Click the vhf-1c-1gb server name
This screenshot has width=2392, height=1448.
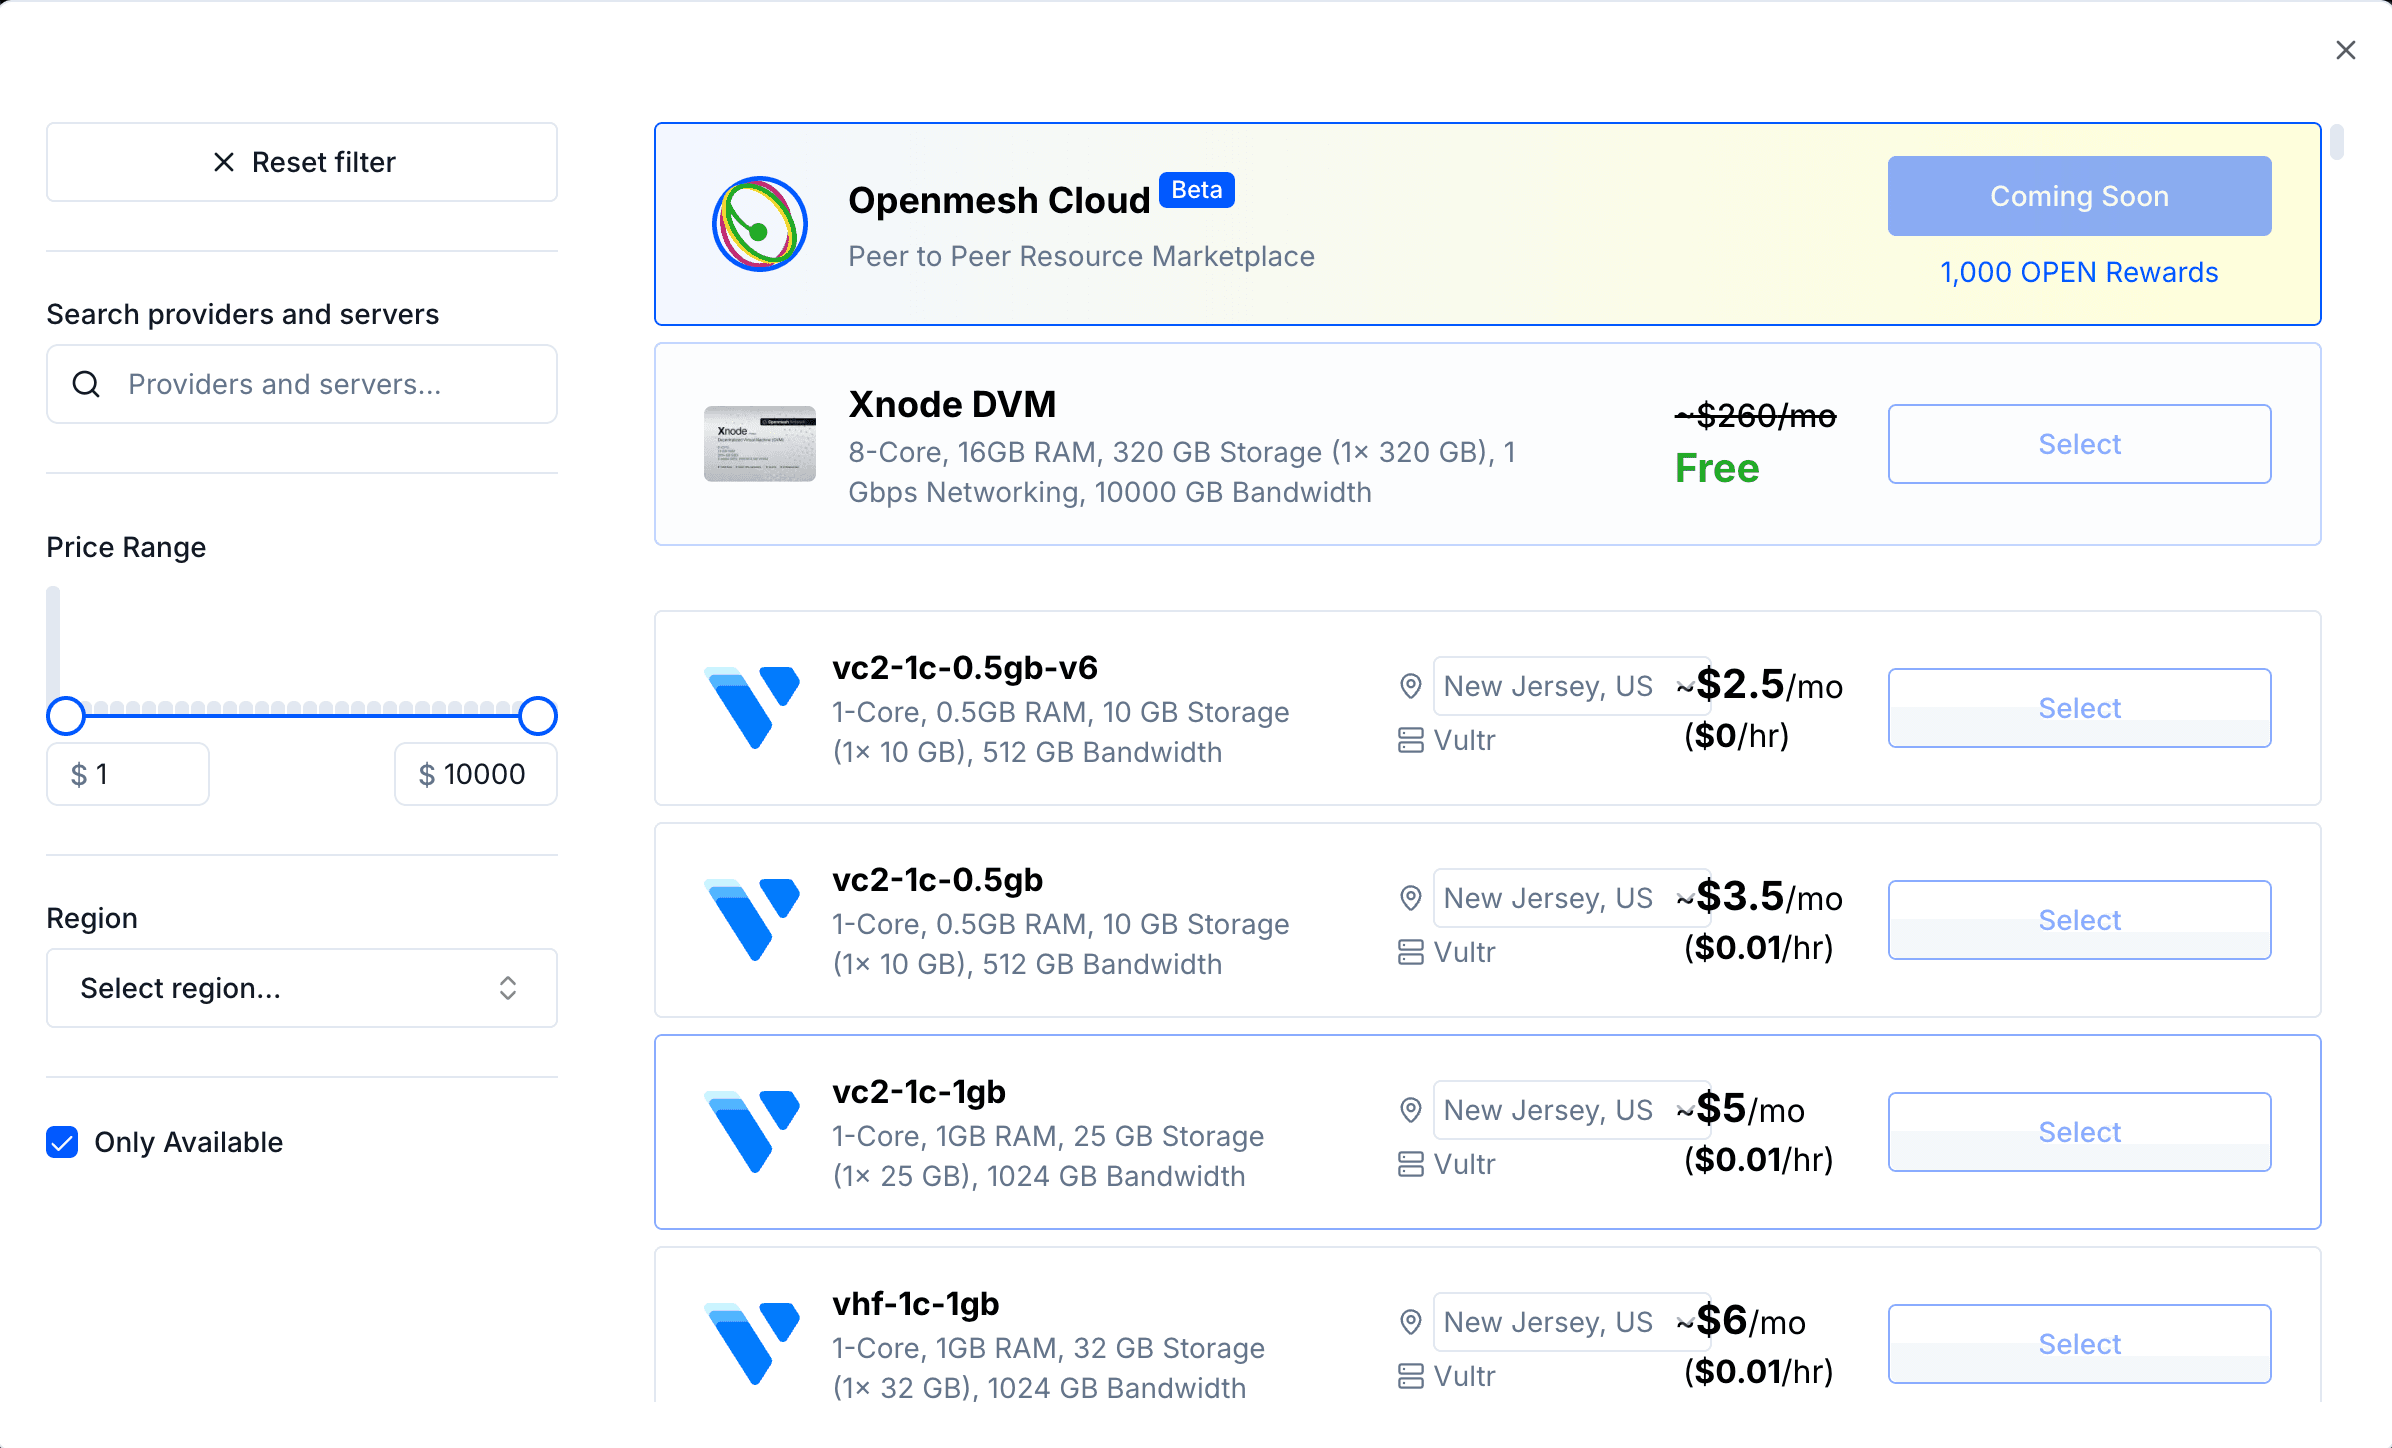916,1304
